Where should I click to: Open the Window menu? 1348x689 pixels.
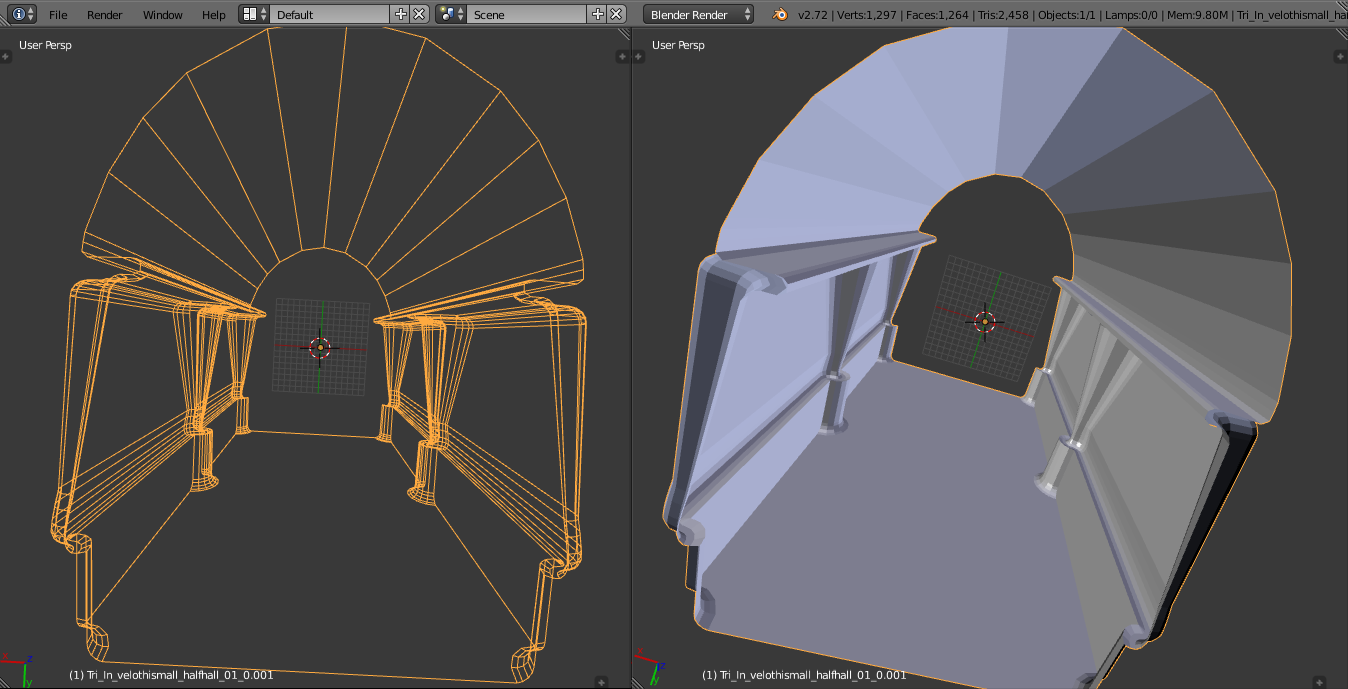(x=162, y=15)
